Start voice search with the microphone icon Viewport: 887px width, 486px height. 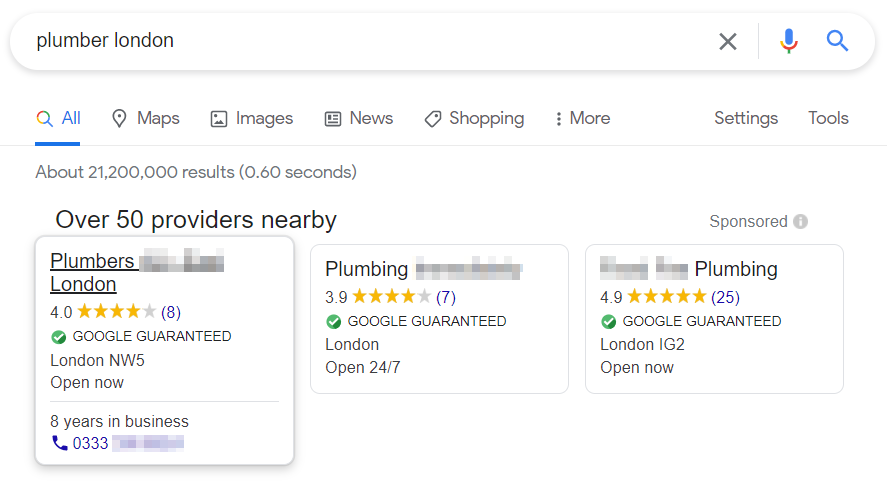789,41
